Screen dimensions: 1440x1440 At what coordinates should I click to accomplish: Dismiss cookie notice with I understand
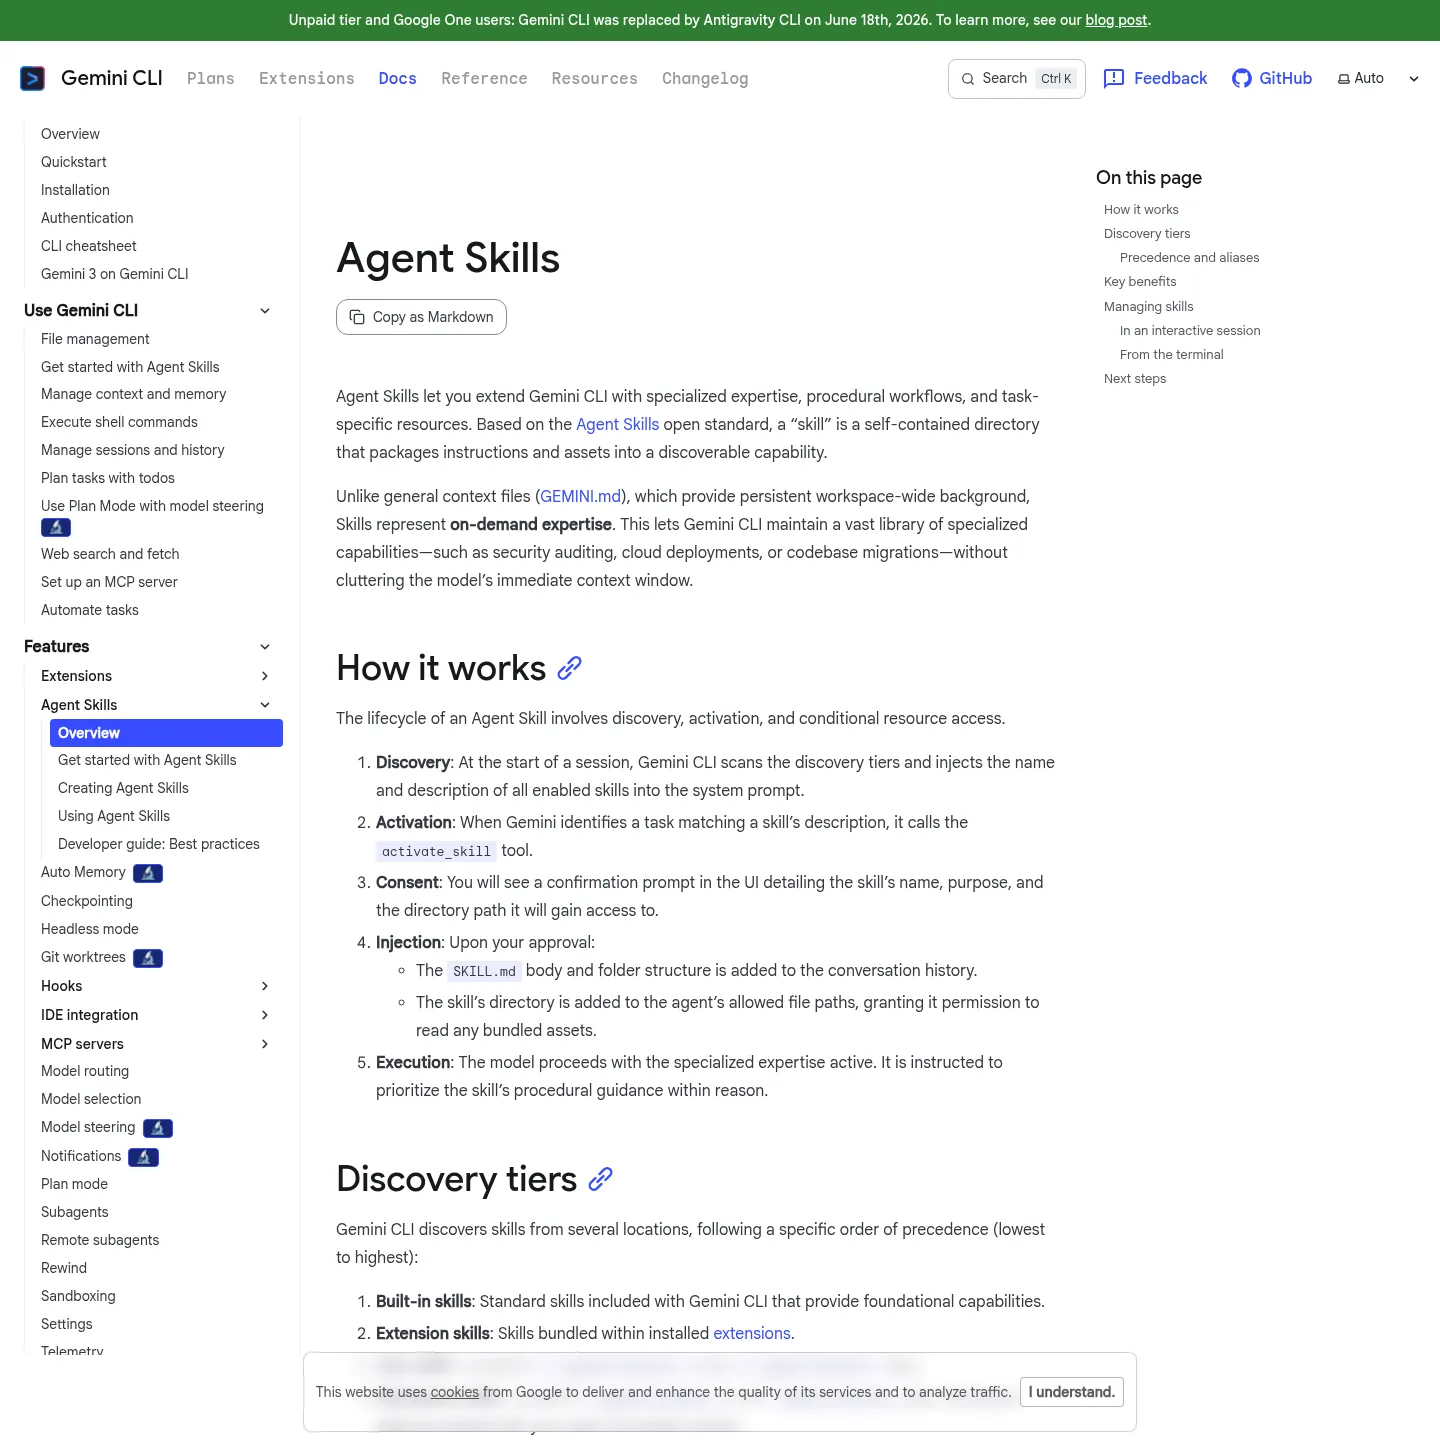[1072, 1392]
